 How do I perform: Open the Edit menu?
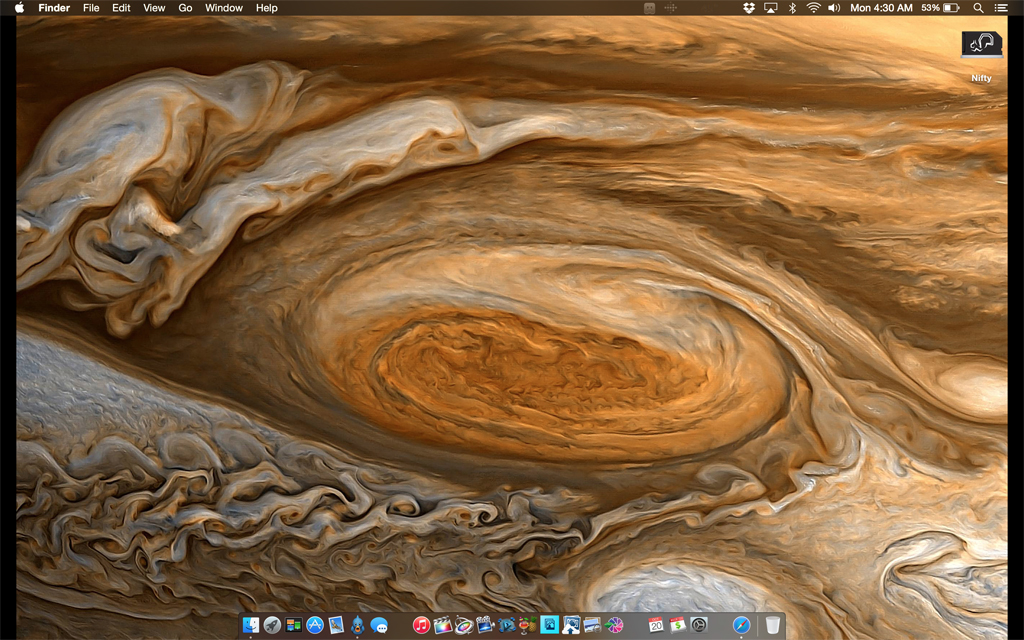(121, 8)
